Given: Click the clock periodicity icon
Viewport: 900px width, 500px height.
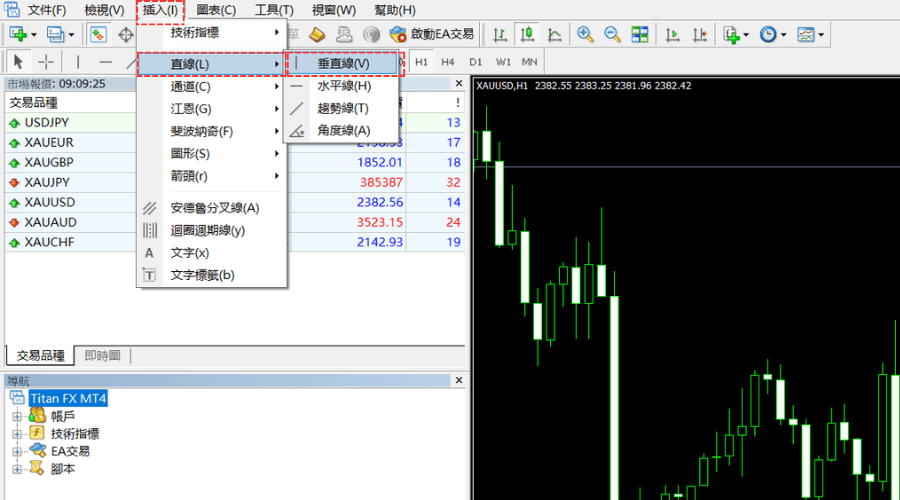Looking at the screenshot, I should click(x=767, y=35).
